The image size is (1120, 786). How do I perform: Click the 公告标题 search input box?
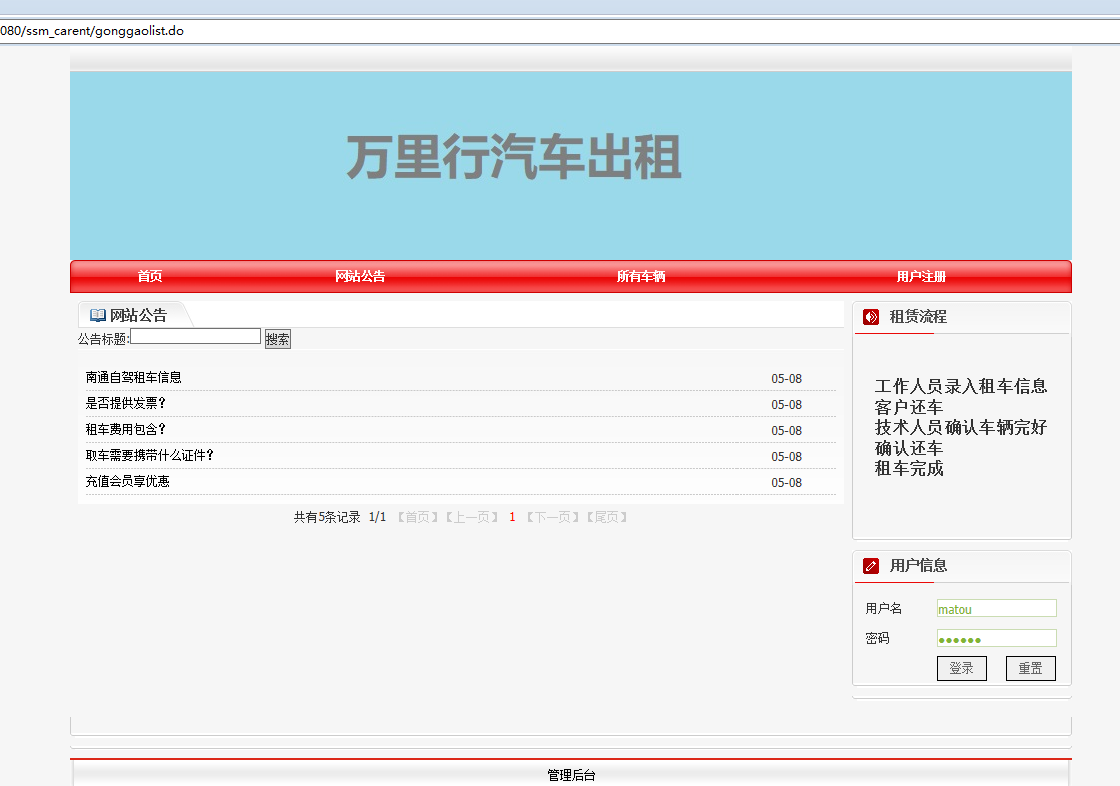[195, 335]
